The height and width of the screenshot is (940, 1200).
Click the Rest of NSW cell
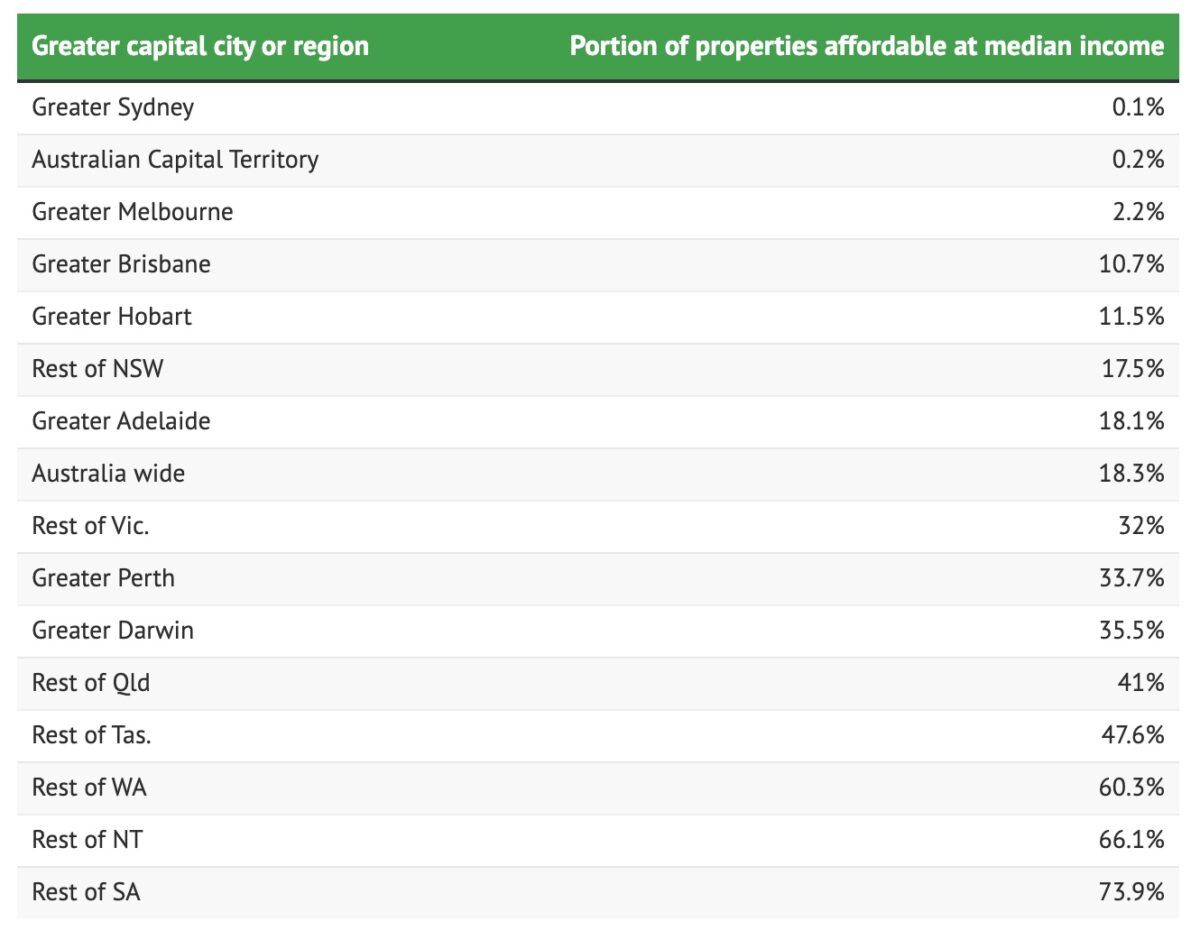[x=98, y=369]
